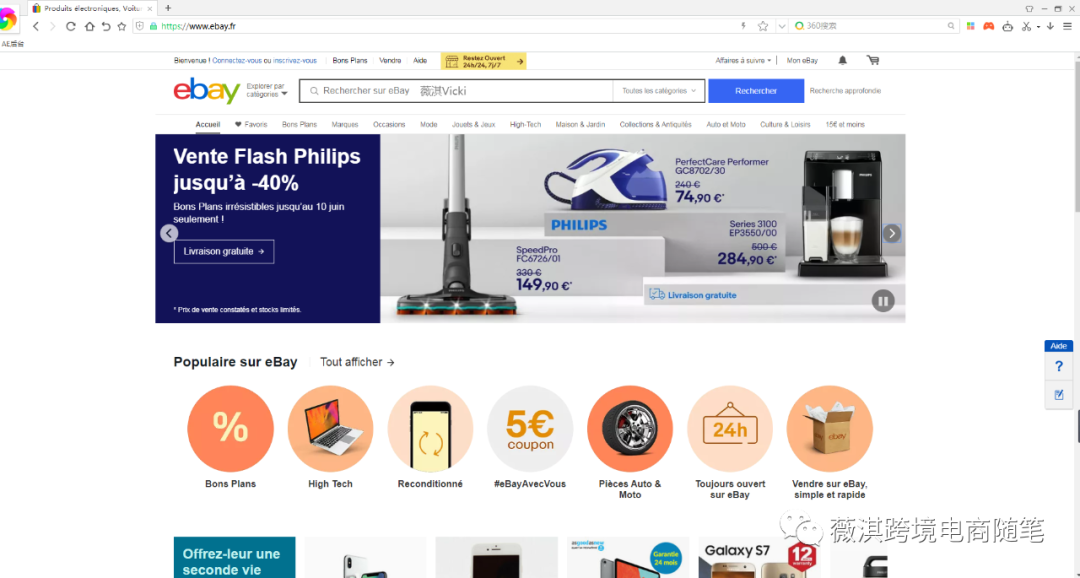Screen dimensions: 1080x578
Task: Click Aide link in top bar
Action: pyautogui.click(x=420, y=61)
